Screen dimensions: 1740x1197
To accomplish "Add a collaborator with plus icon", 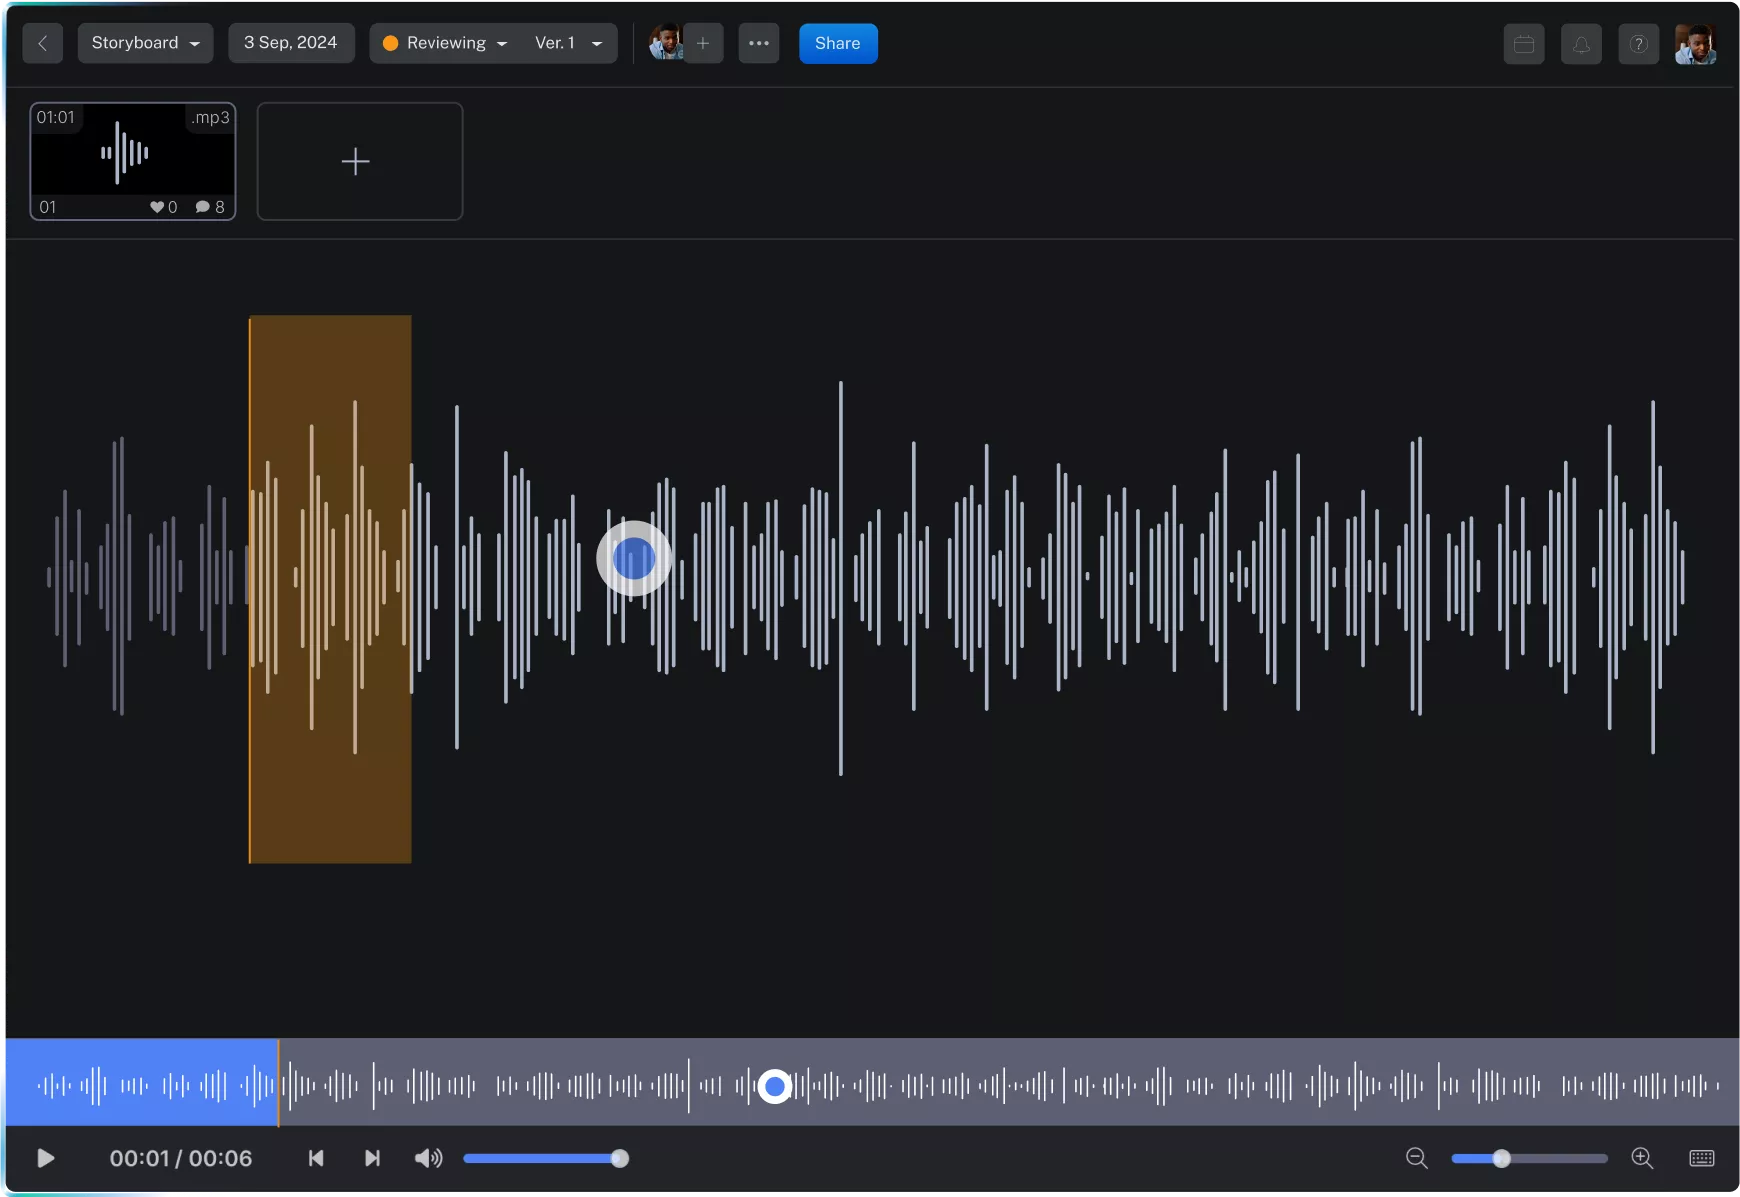I will point(703,43).
